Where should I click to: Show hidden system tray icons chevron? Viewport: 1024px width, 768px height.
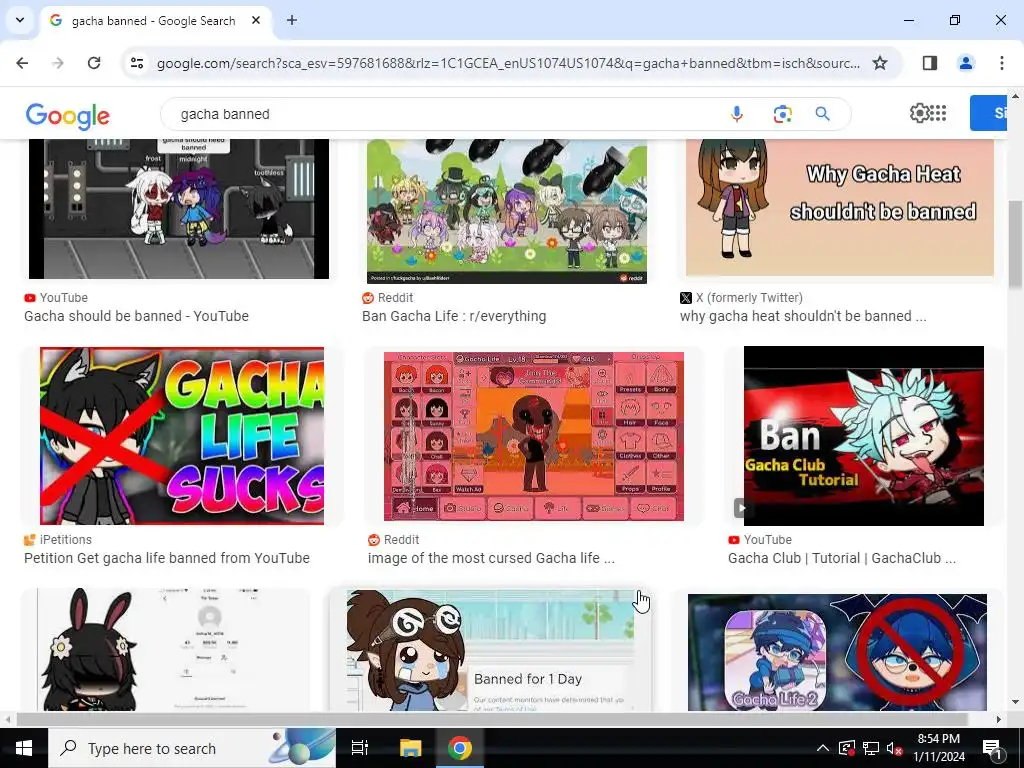pyautogui.click(x=823, y=748)
